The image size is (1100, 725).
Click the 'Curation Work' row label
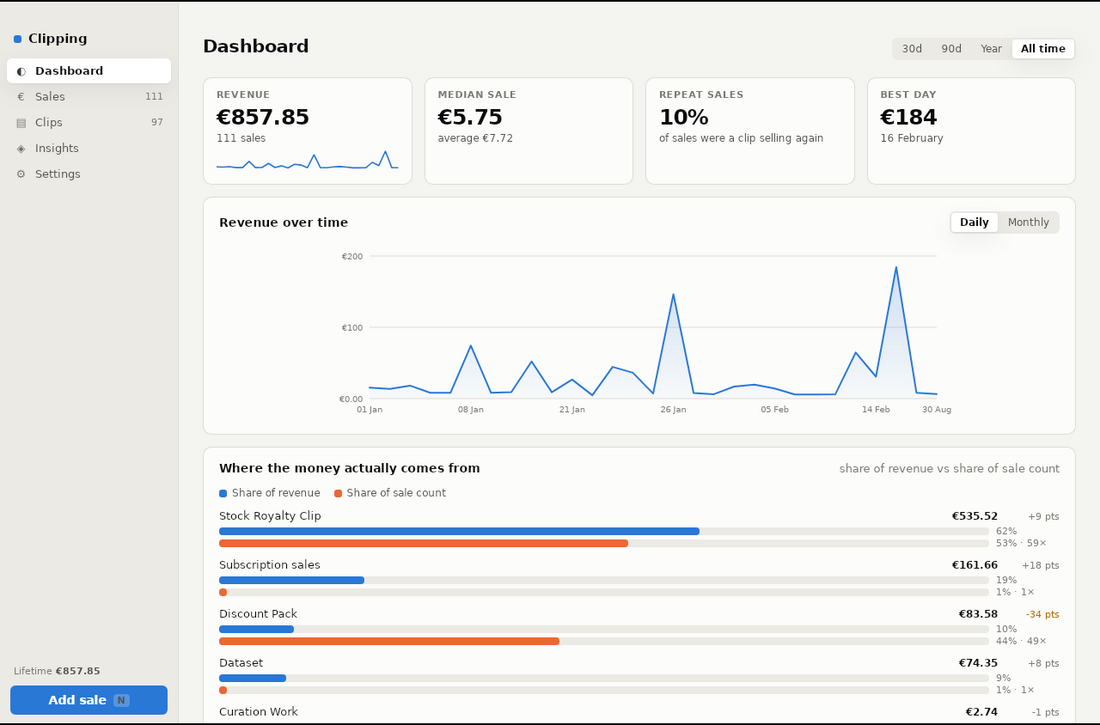(x=258, y=712)
